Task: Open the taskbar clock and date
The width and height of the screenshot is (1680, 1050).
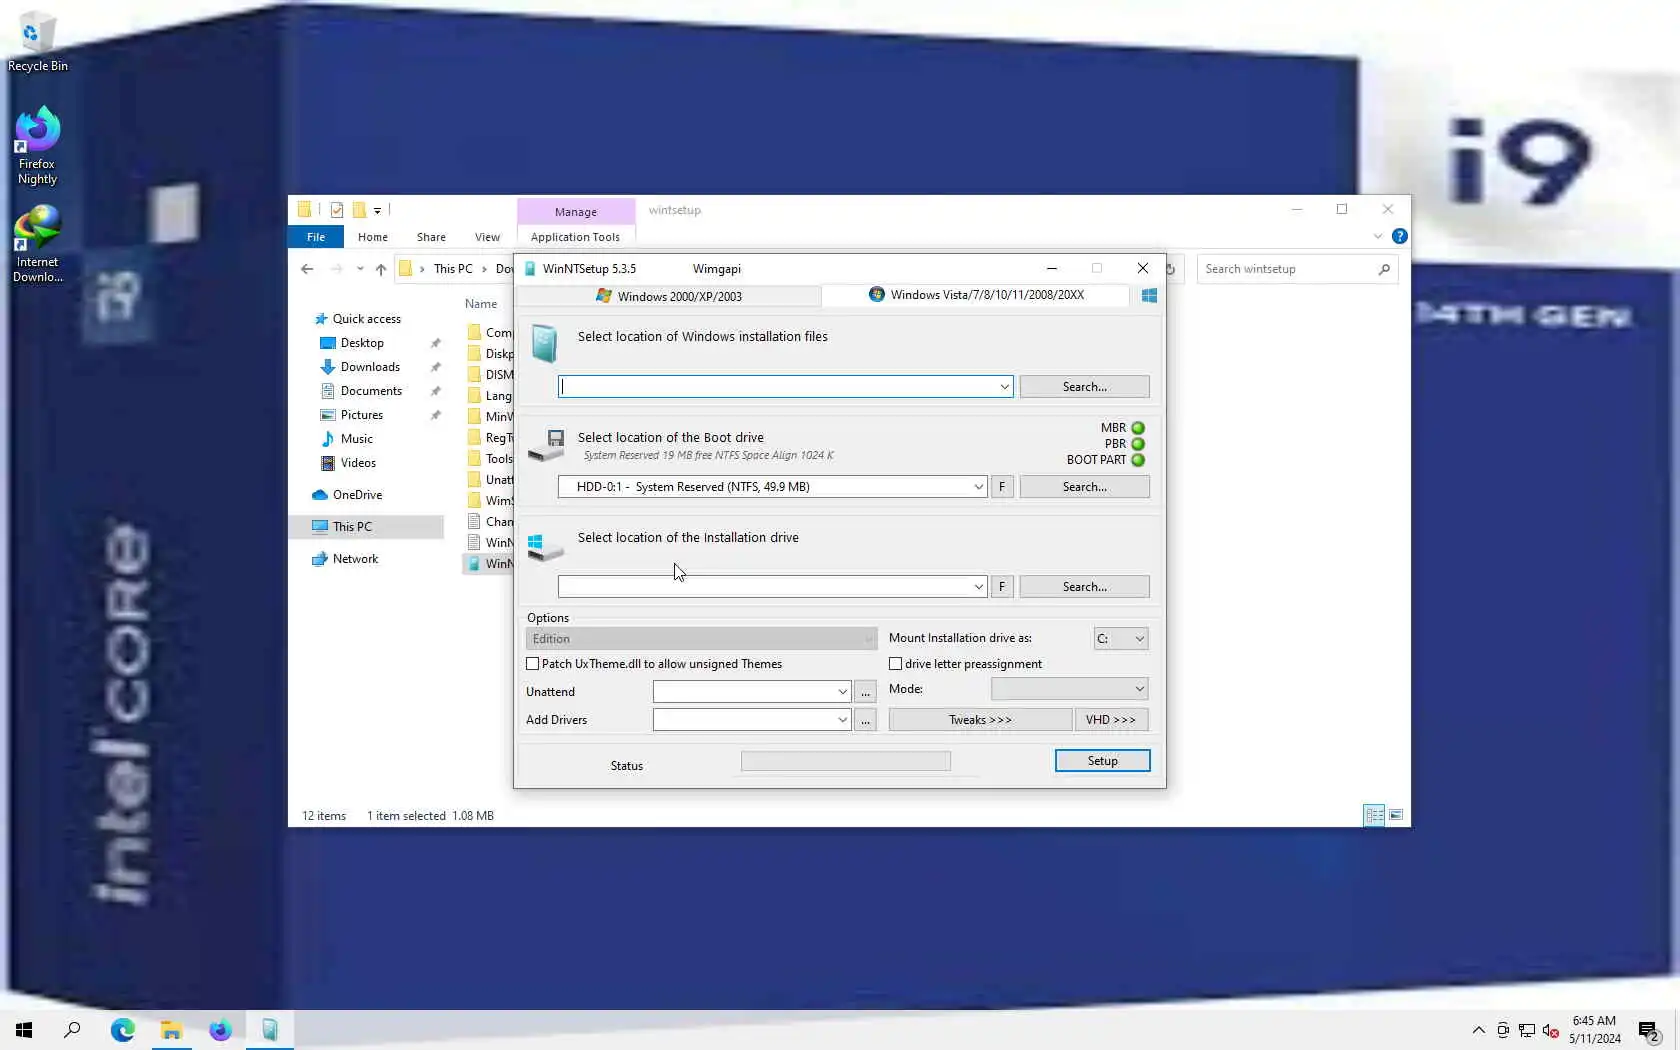Action: point(1595,1030)
